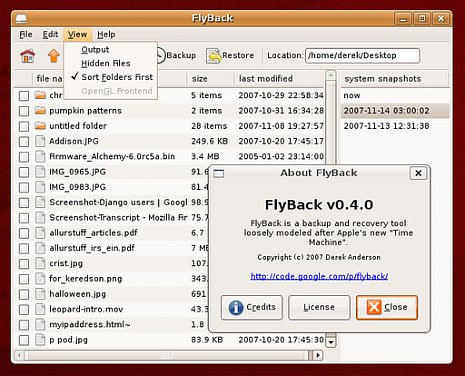Click the License button
This screenshot has width=465, height=376.
click(319, 307)
